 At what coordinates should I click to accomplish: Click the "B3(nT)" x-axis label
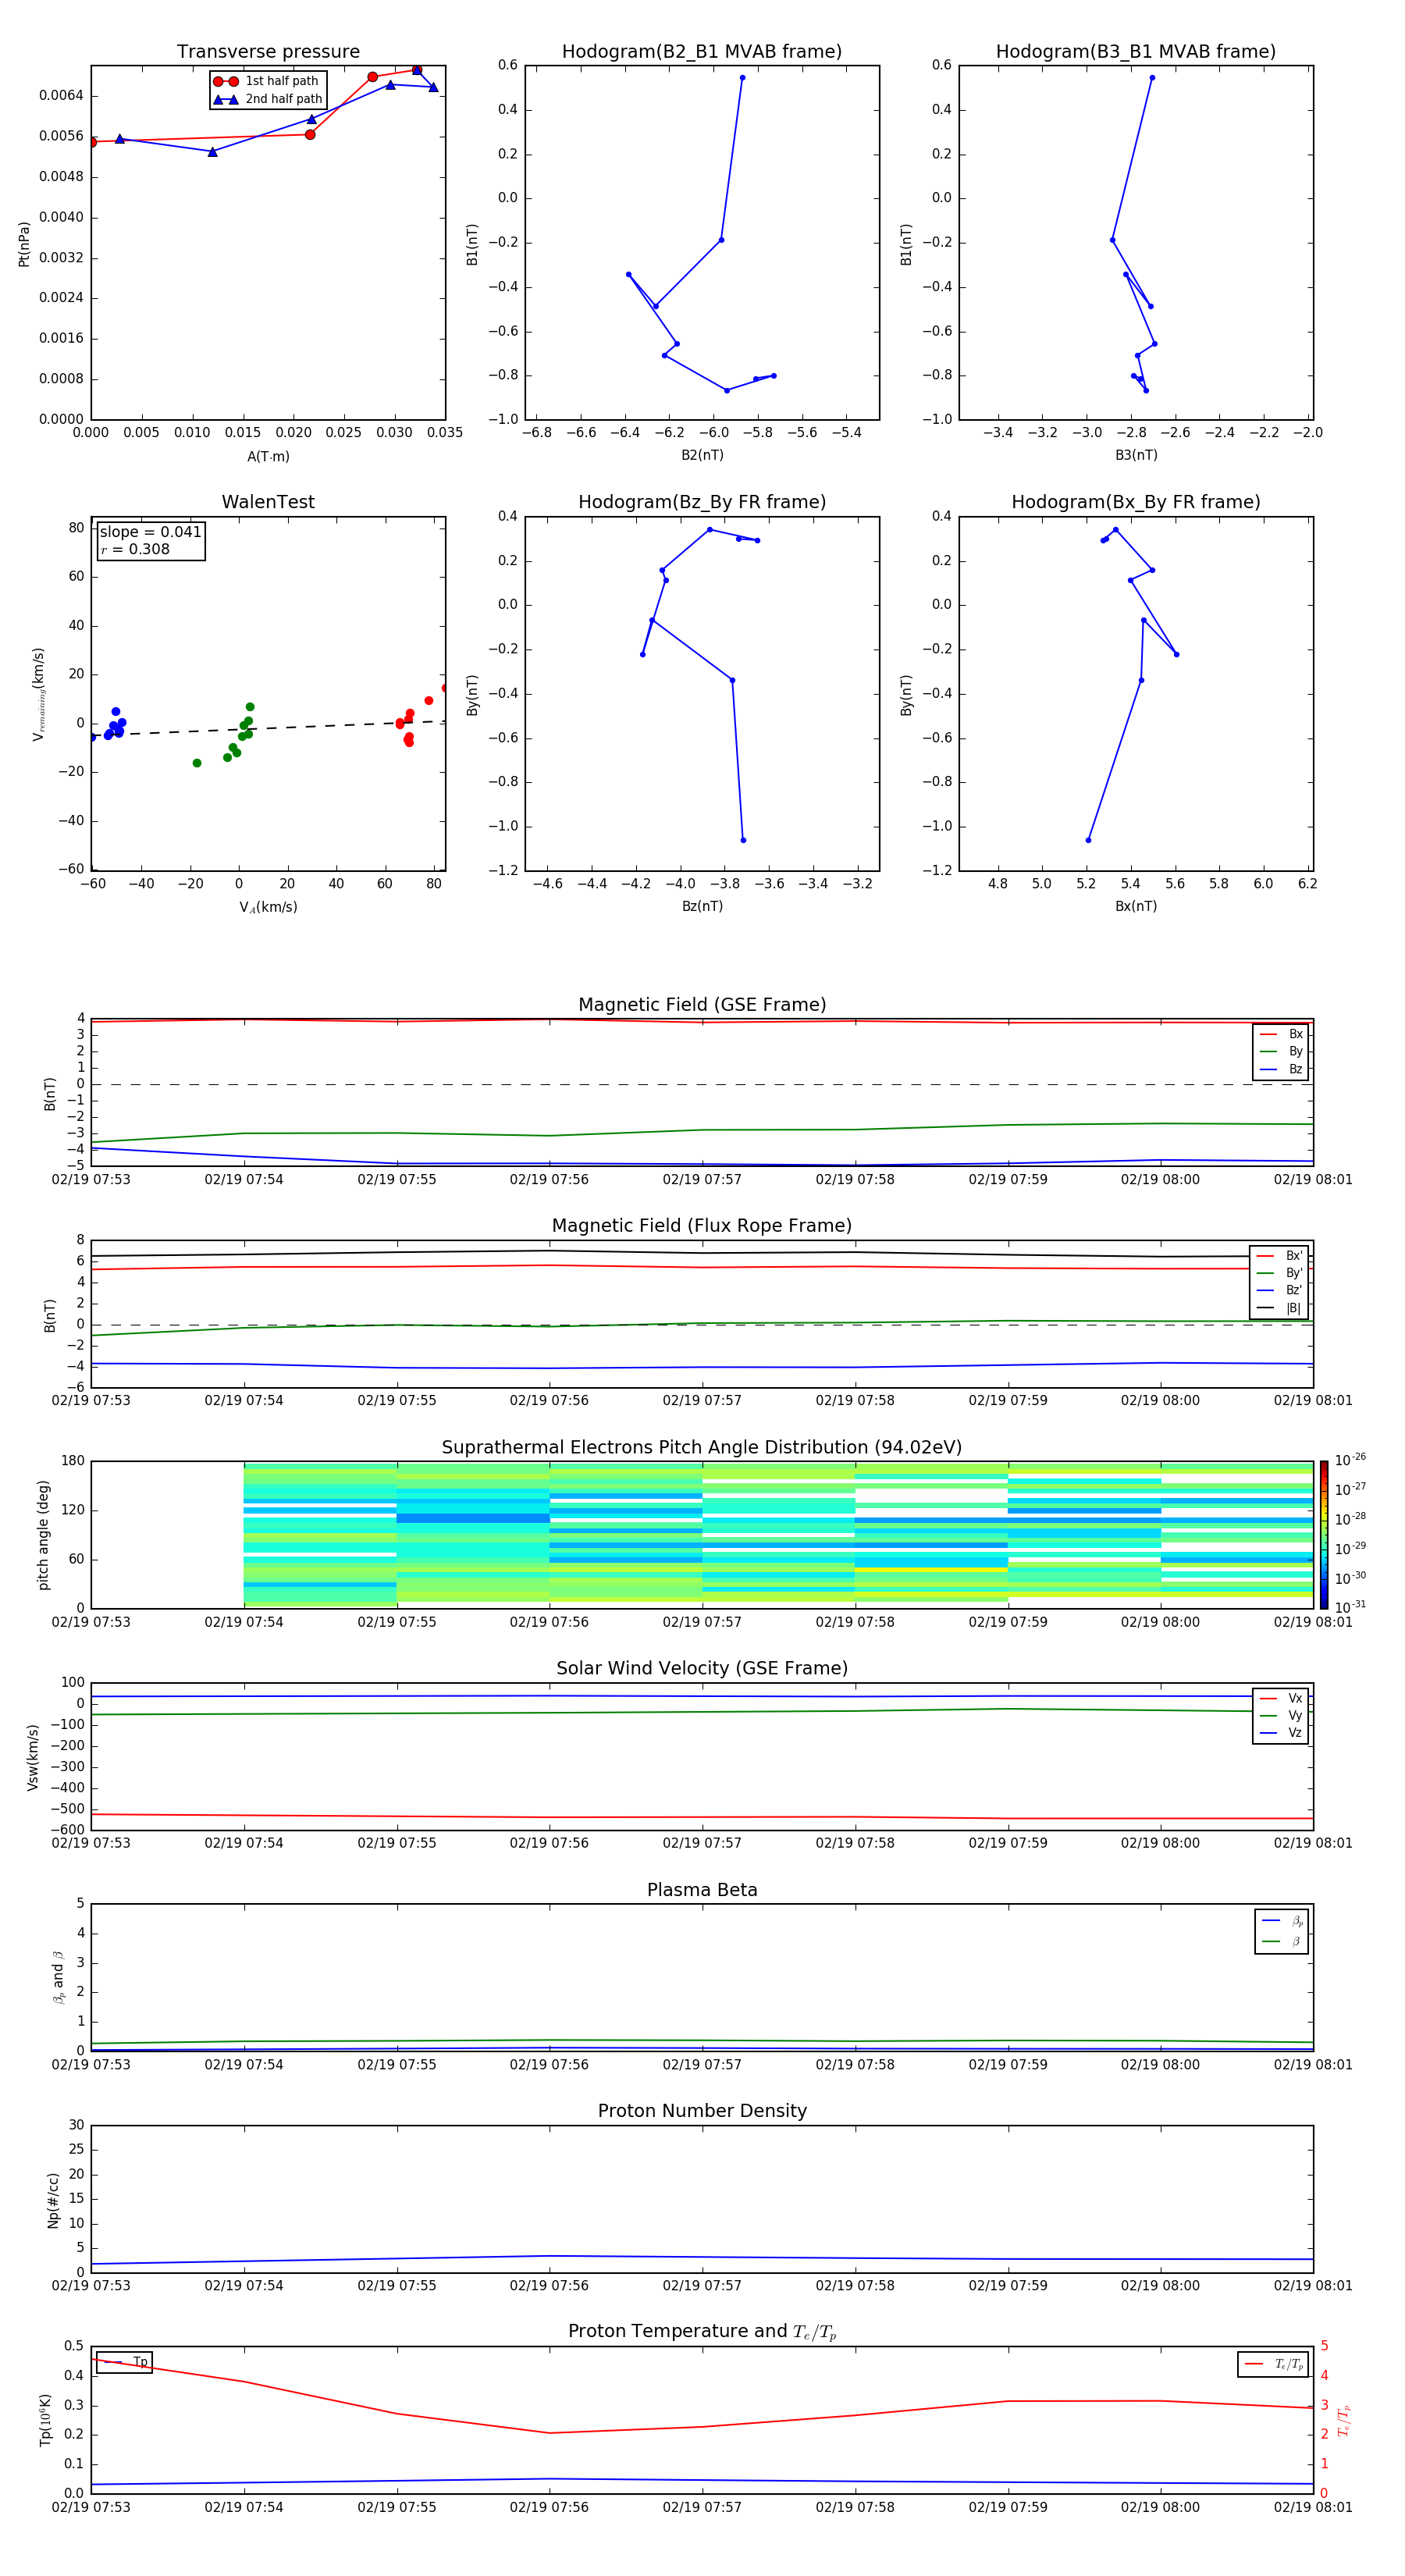tap(1136, 455)
